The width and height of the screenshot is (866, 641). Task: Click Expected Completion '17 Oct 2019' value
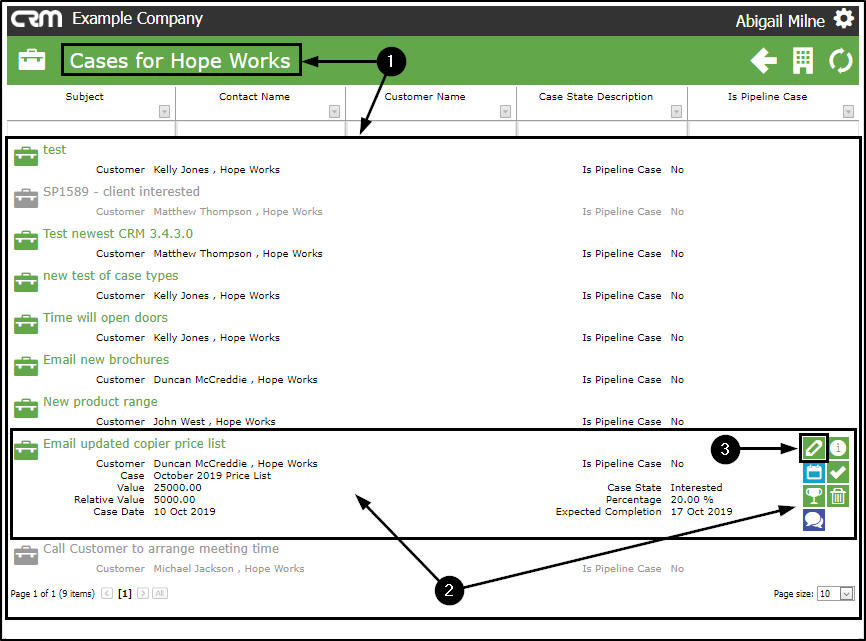point(701,511)
